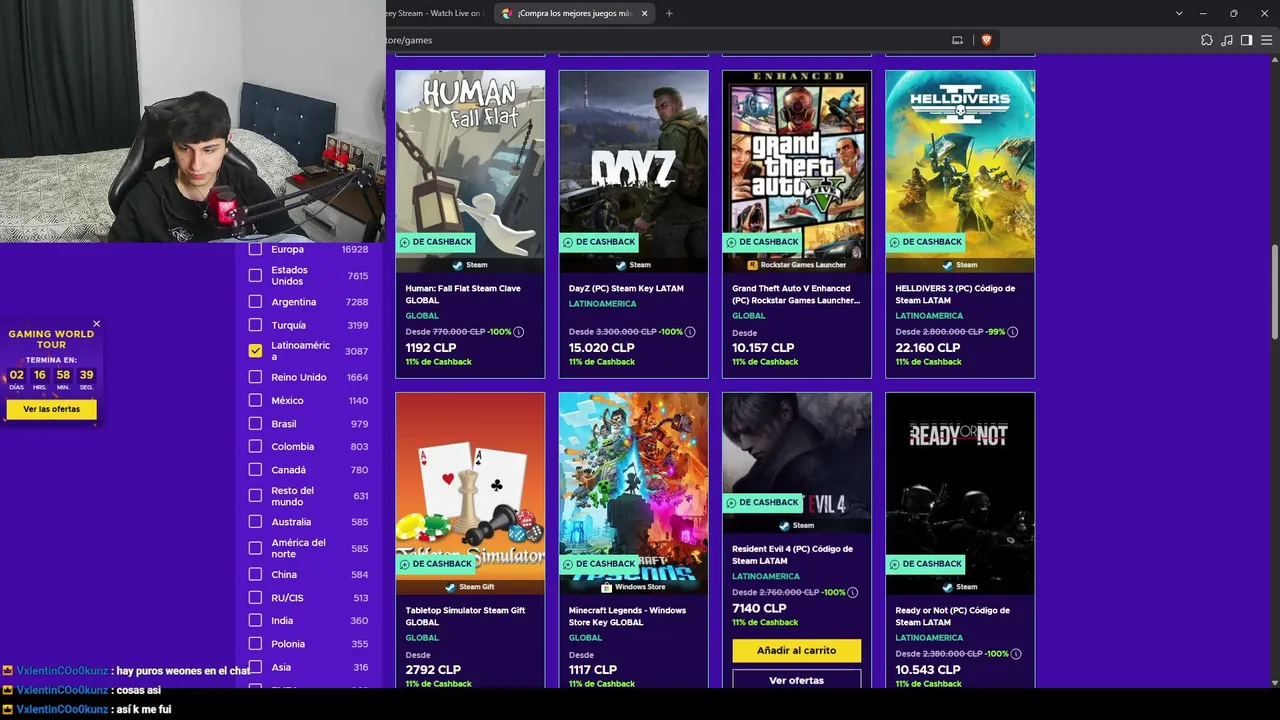Image resolution: width=1280 pixels, height=720 pixels.
Task: Select the '¡Compra los mejores juegos' tab
Action: (x=575, y=13)
